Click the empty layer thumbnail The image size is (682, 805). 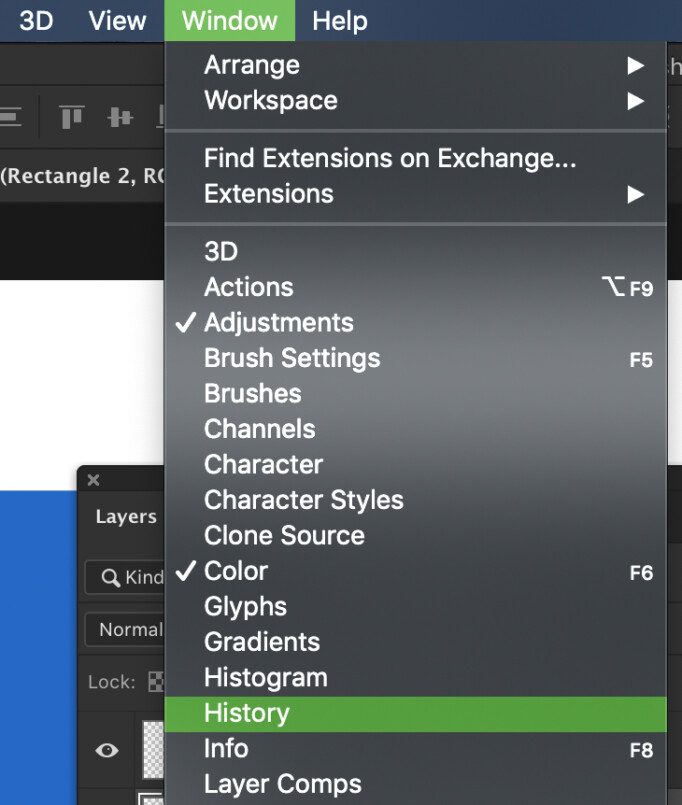point(153,750)
